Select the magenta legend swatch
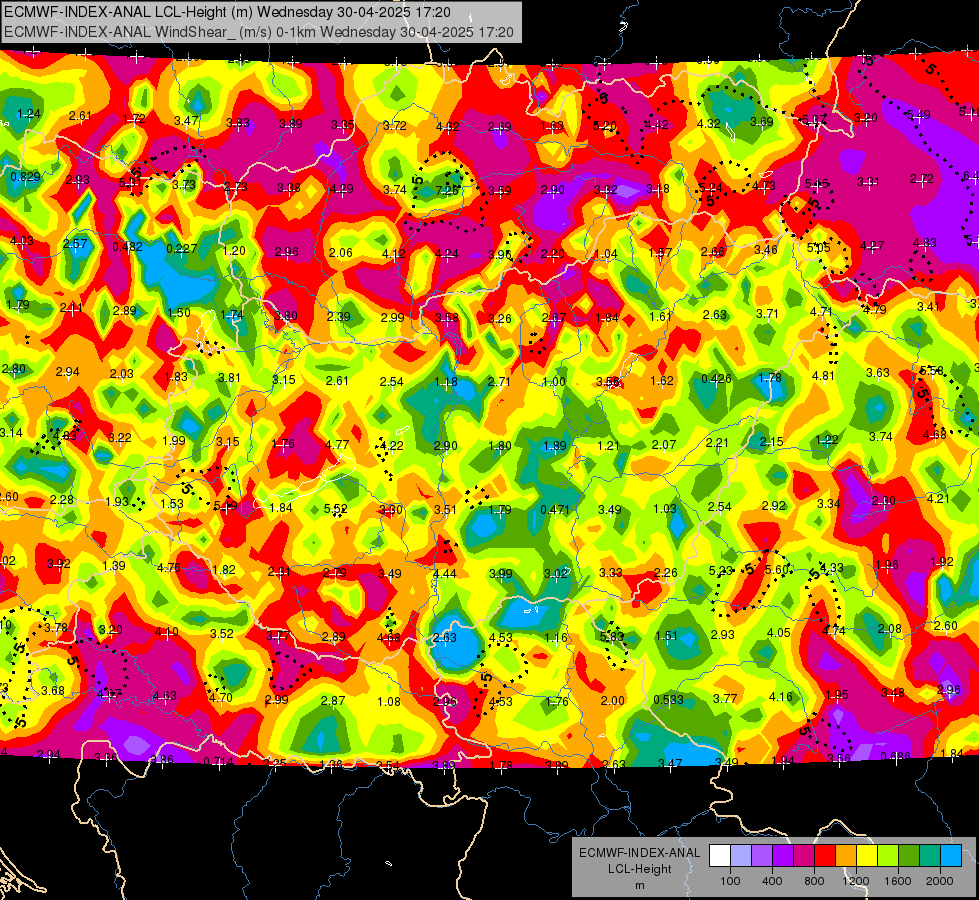The image size is (979, 900). 804,856
